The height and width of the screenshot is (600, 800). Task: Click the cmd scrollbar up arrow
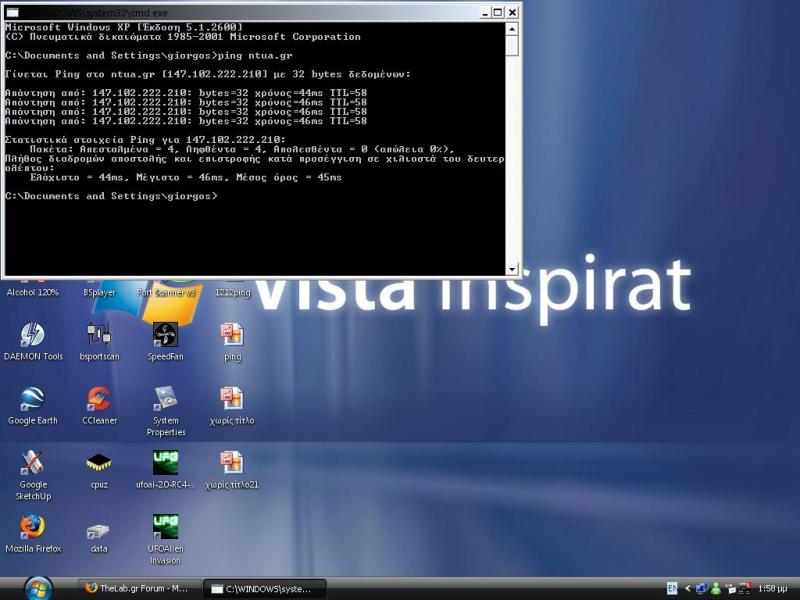pos(512,29)
